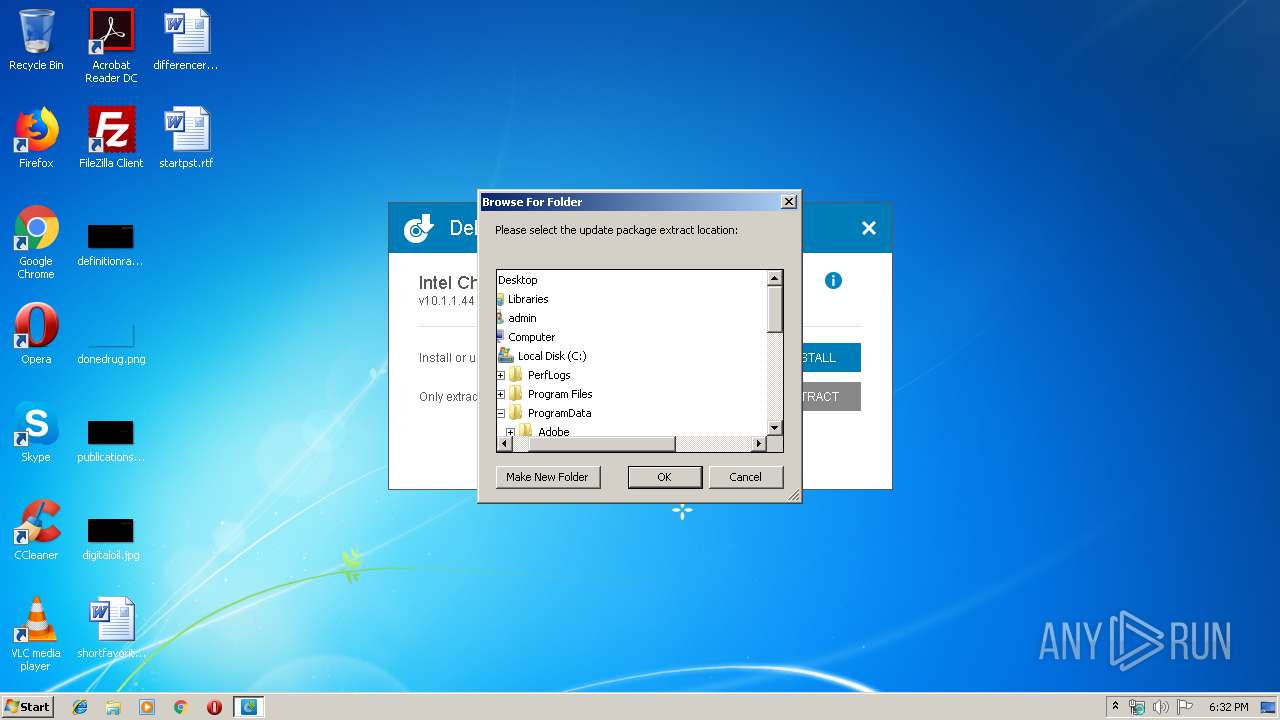The width and height of the screenshot is (1280, 720).
Task: Click the info icon in Dell update window
Action: (833, 281)
